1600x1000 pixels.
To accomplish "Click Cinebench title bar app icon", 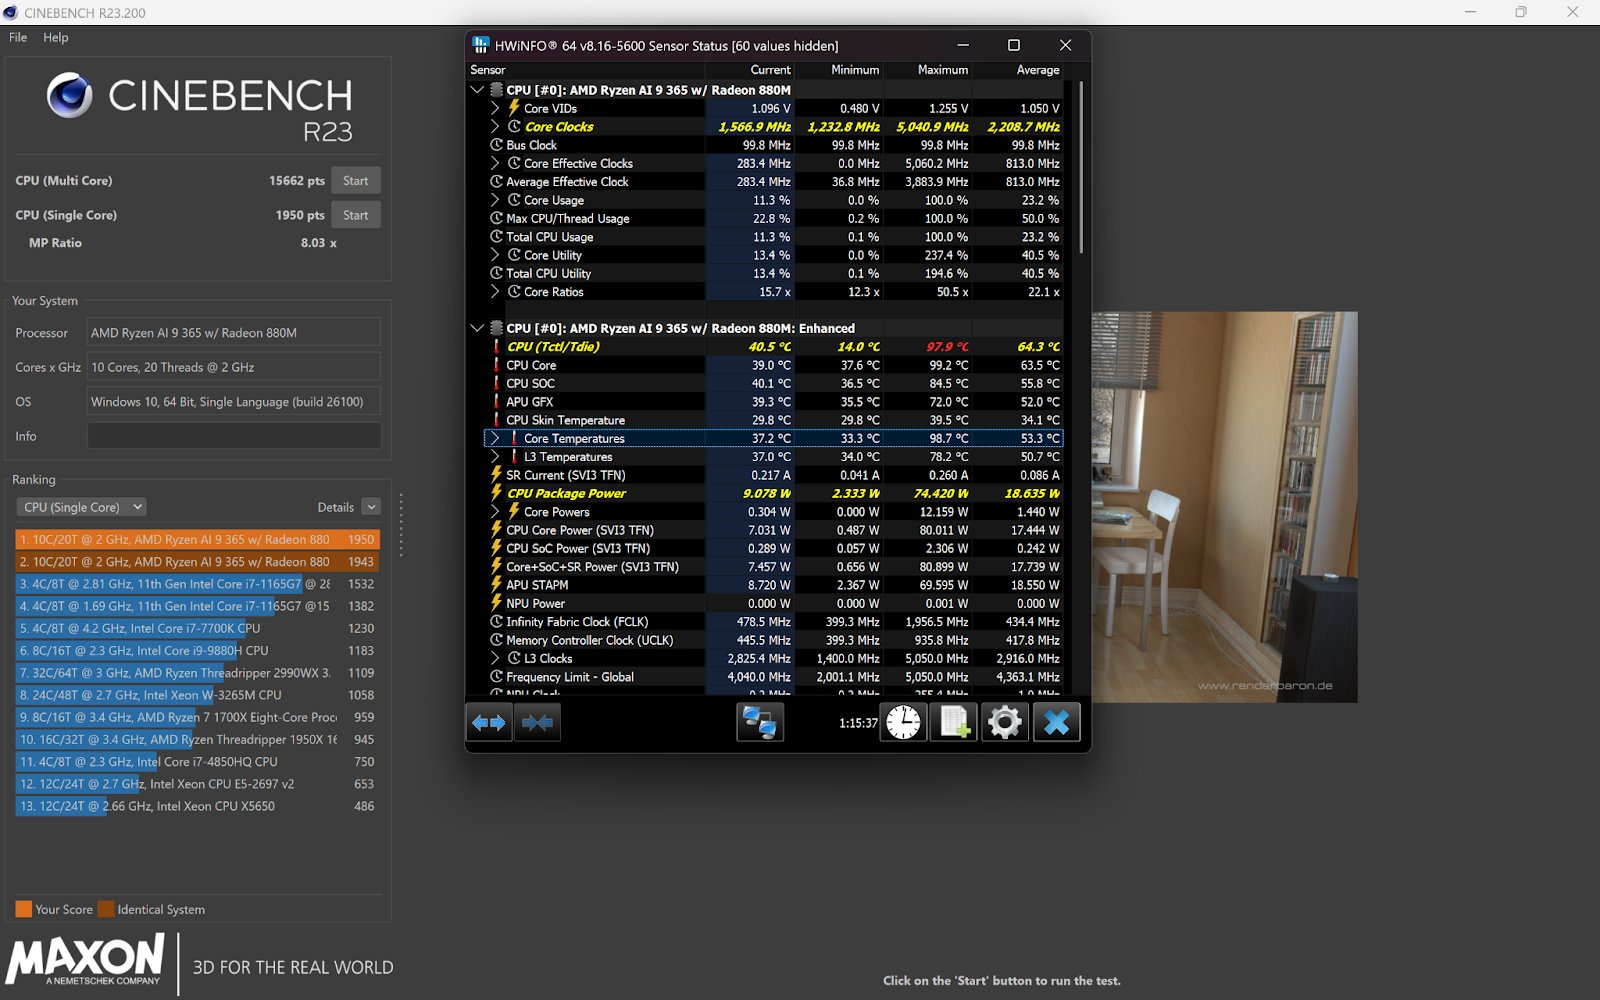I will (11, 13).
